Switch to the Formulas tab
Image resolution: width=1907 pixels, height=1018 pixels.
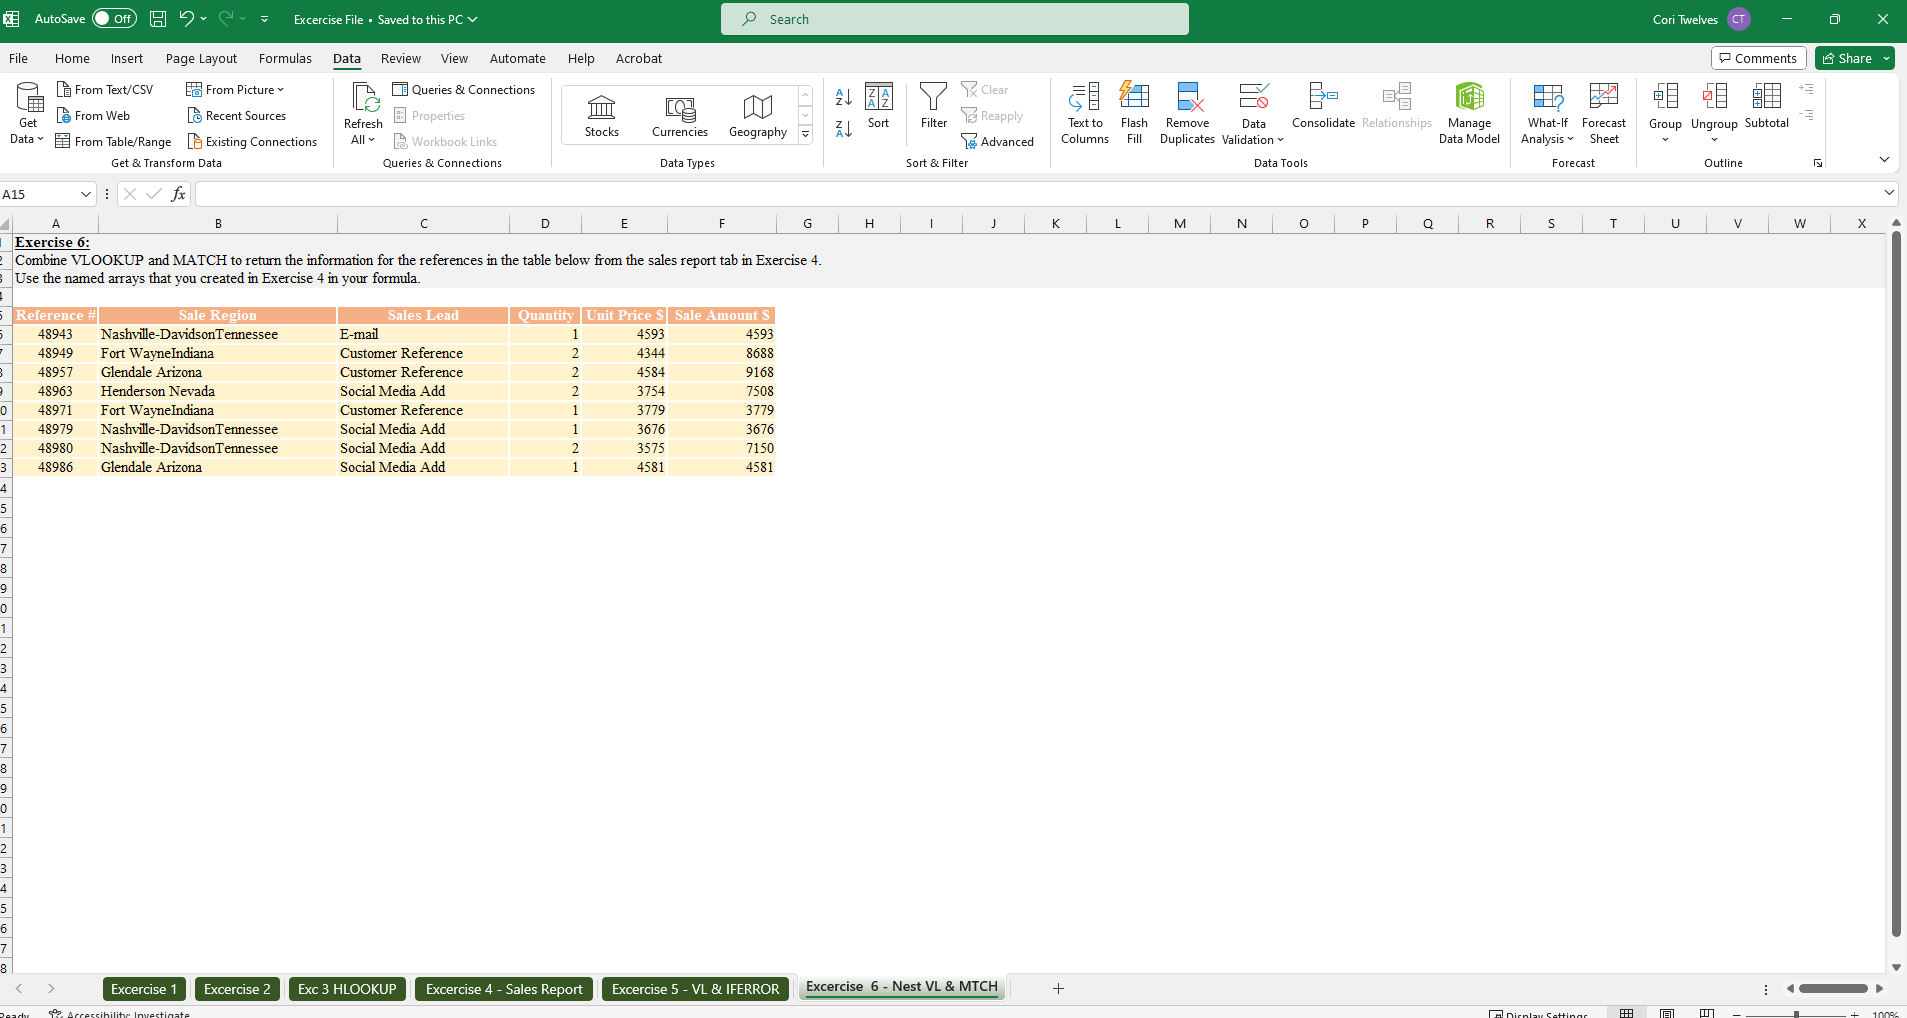(x=285, y=58)
